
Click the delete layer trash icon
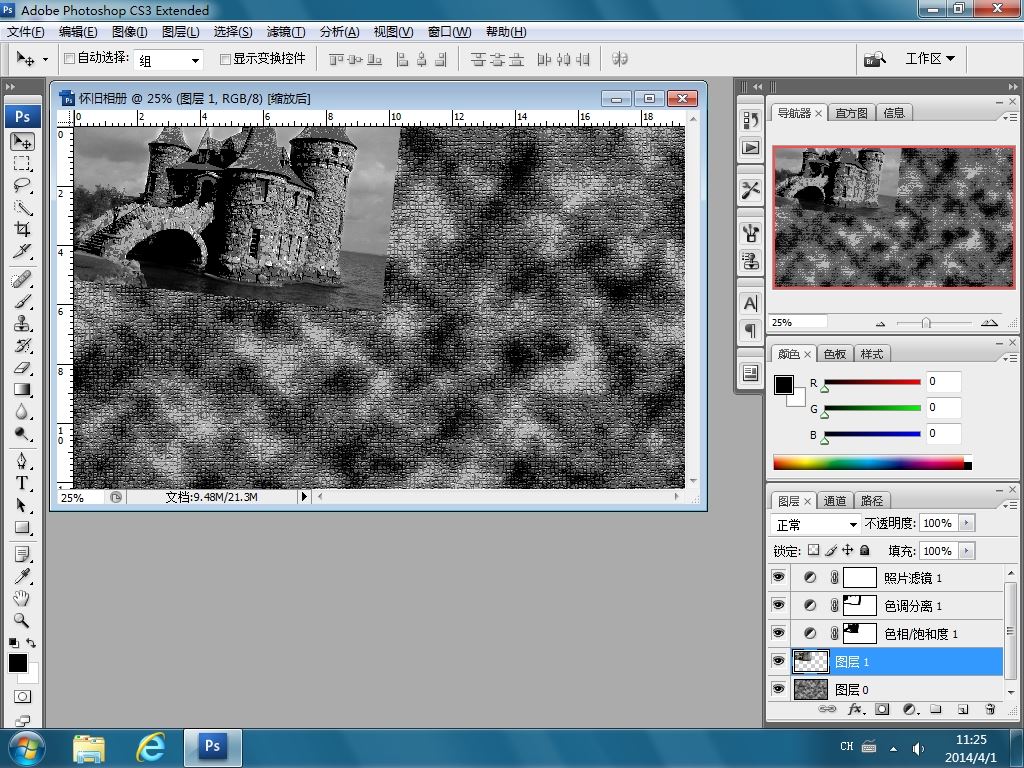coord(990,709)
